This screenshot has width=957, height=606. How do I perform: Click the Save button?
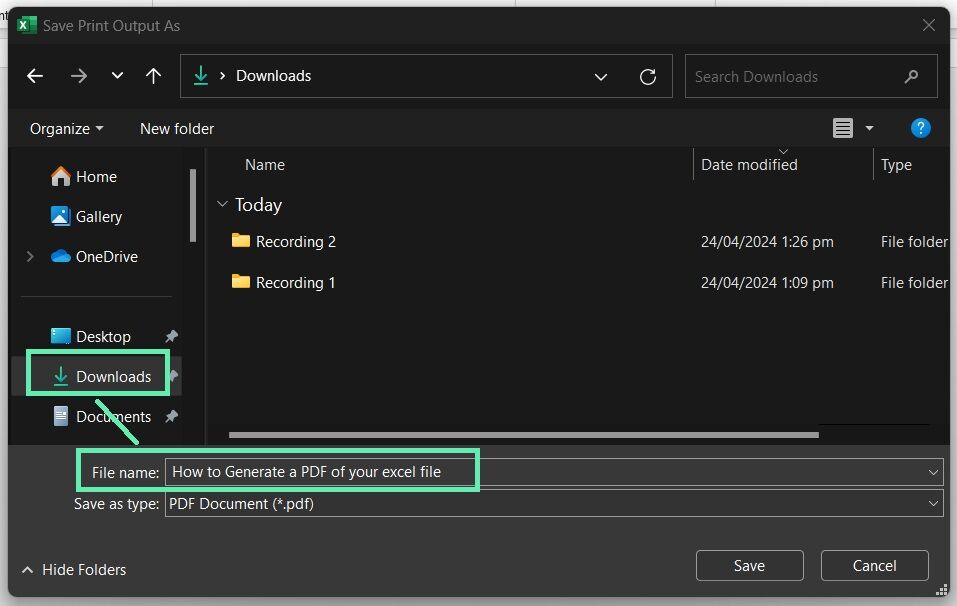[749, 566]
